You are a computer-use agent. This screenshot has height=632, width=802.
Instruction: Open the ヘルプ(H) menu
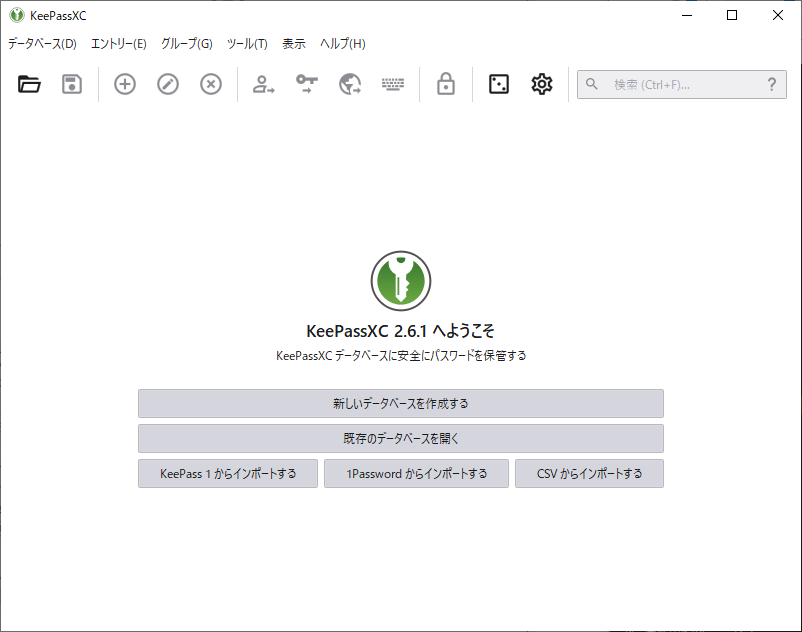point(343,44)
